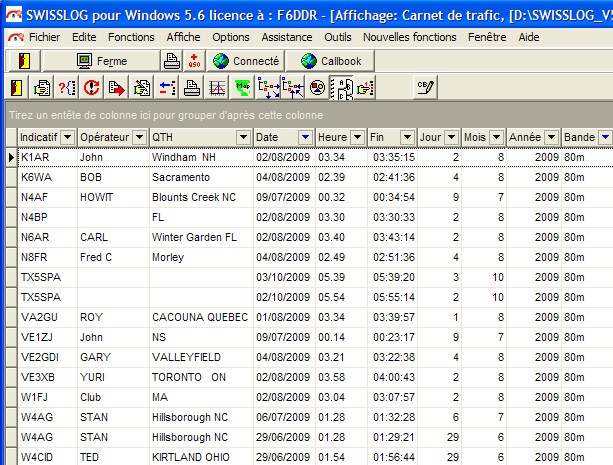Open the Indicatif column filter dropdown
Viewport: 613px width, 465px height.
tap(67, 137)
